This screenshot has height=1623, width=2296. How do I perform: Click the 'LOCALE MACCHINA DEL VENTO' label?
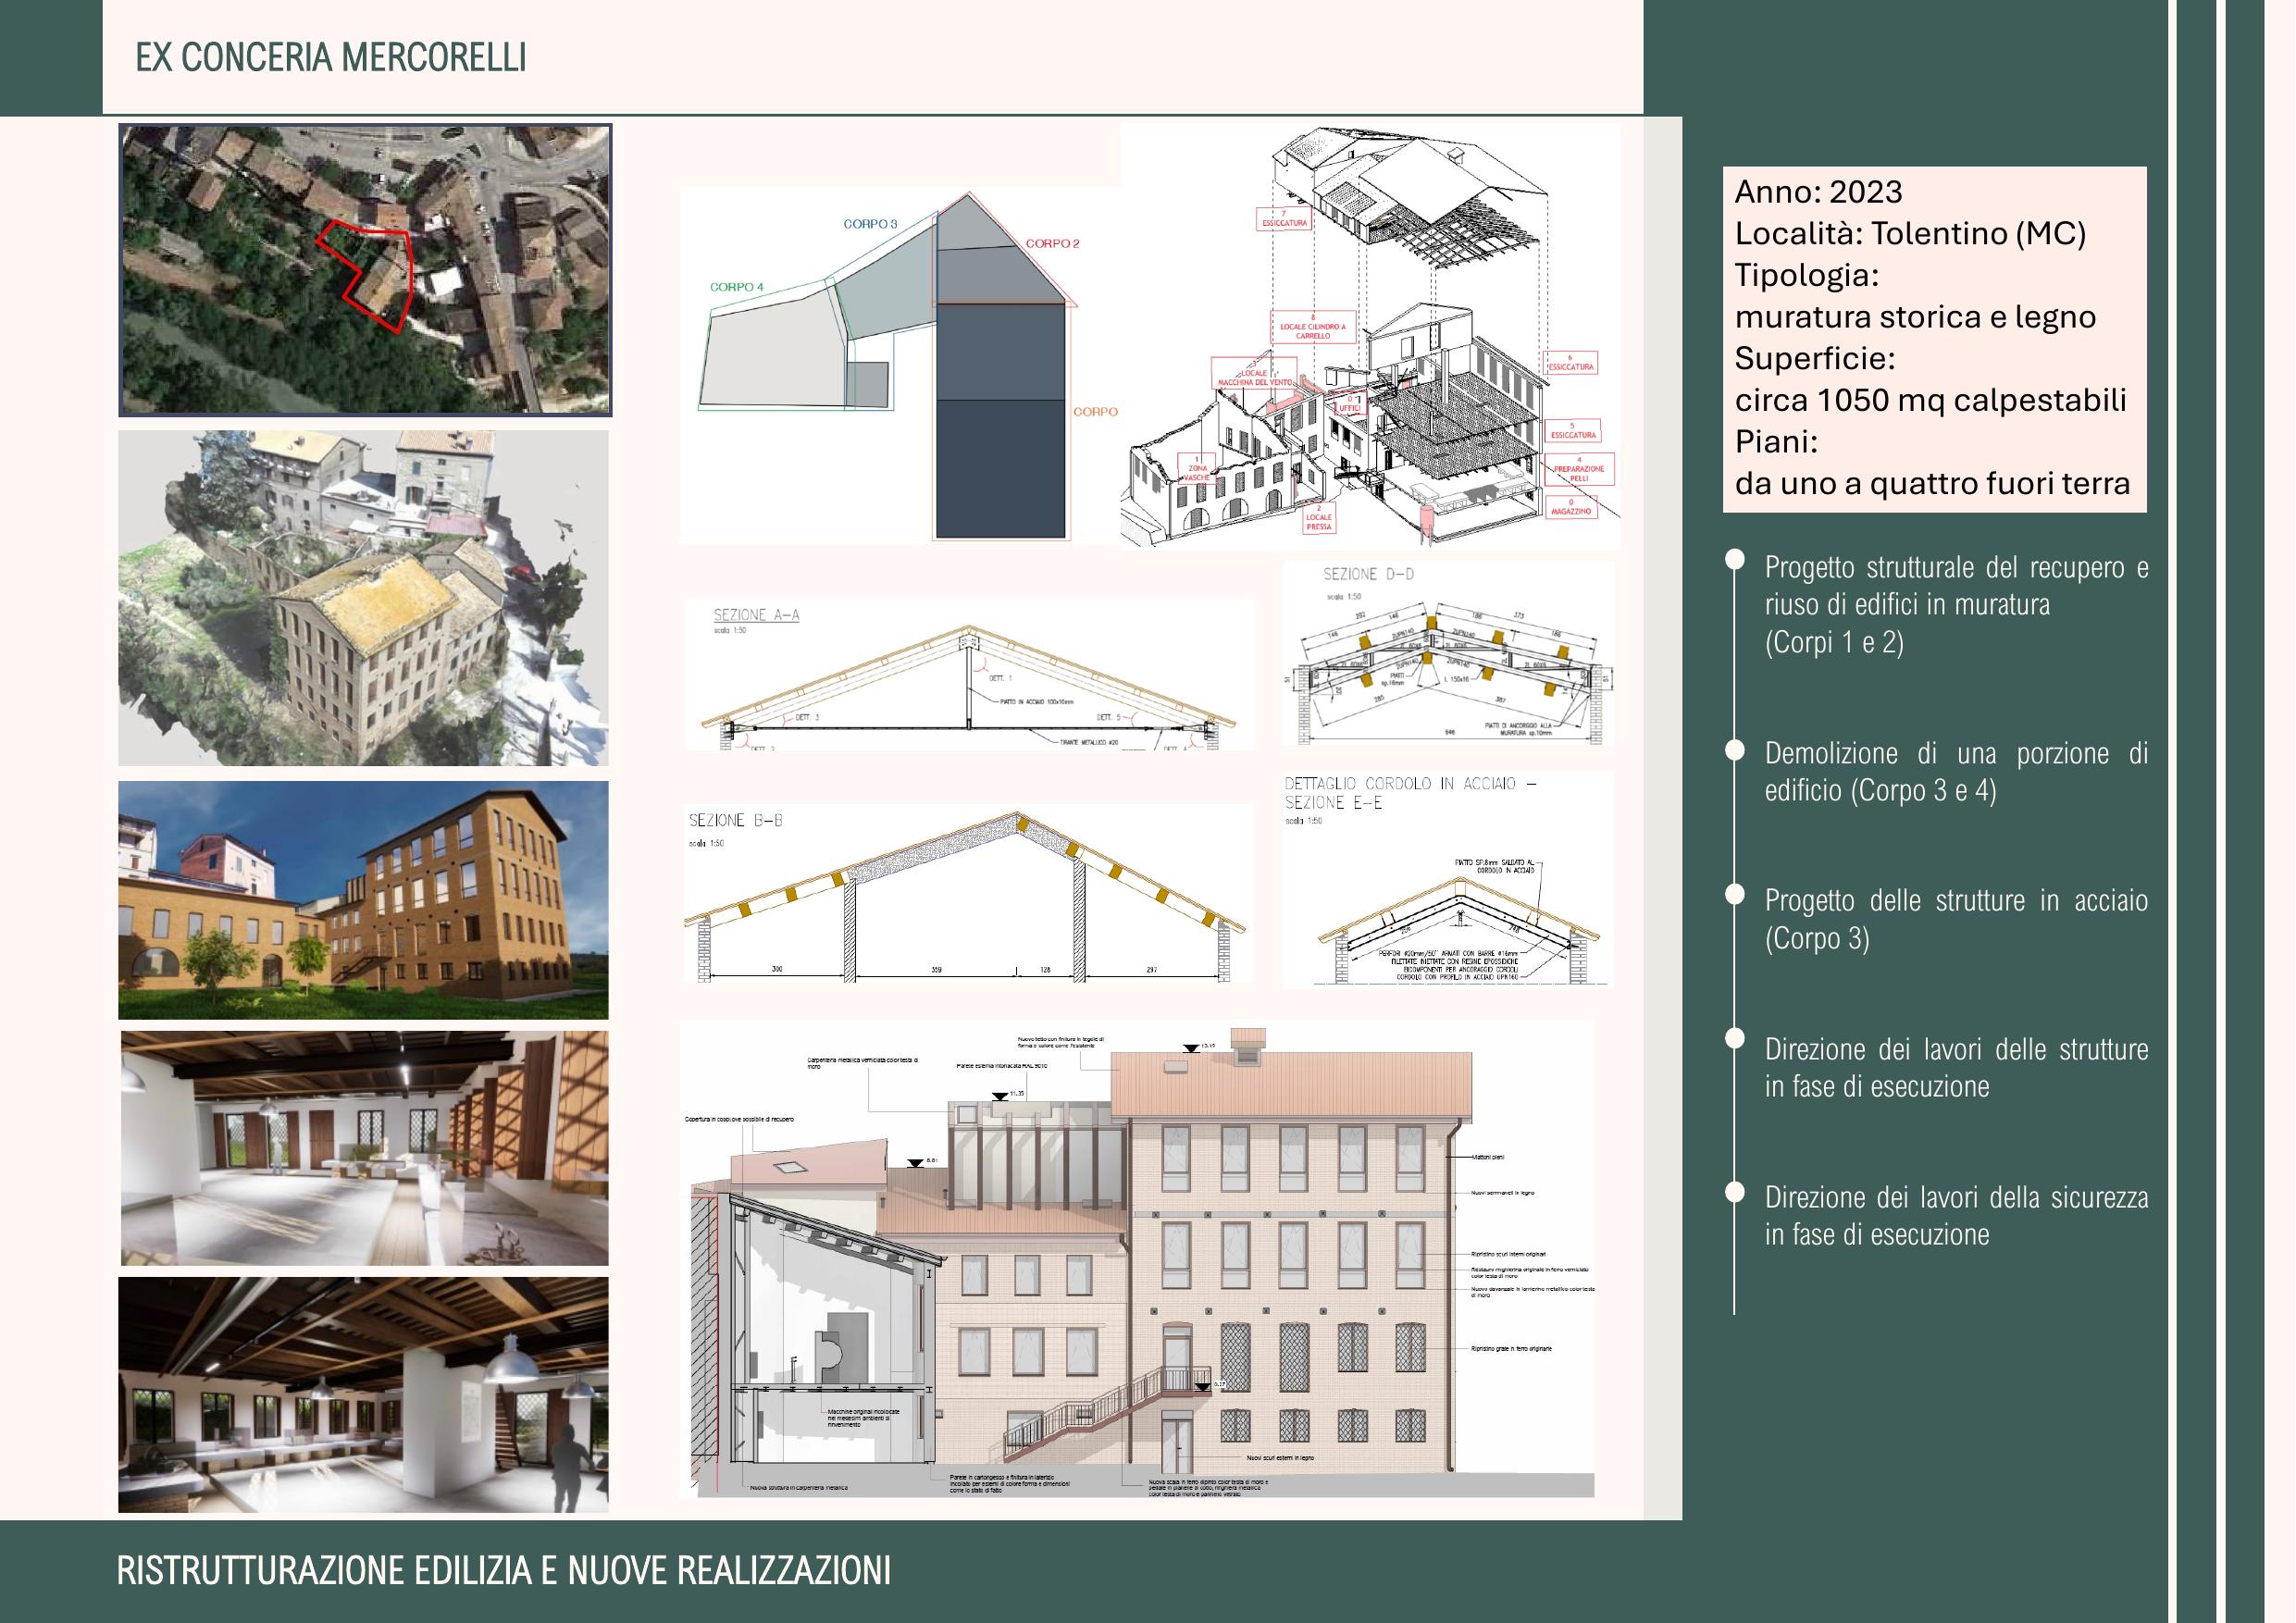(x=1254, y=375)
